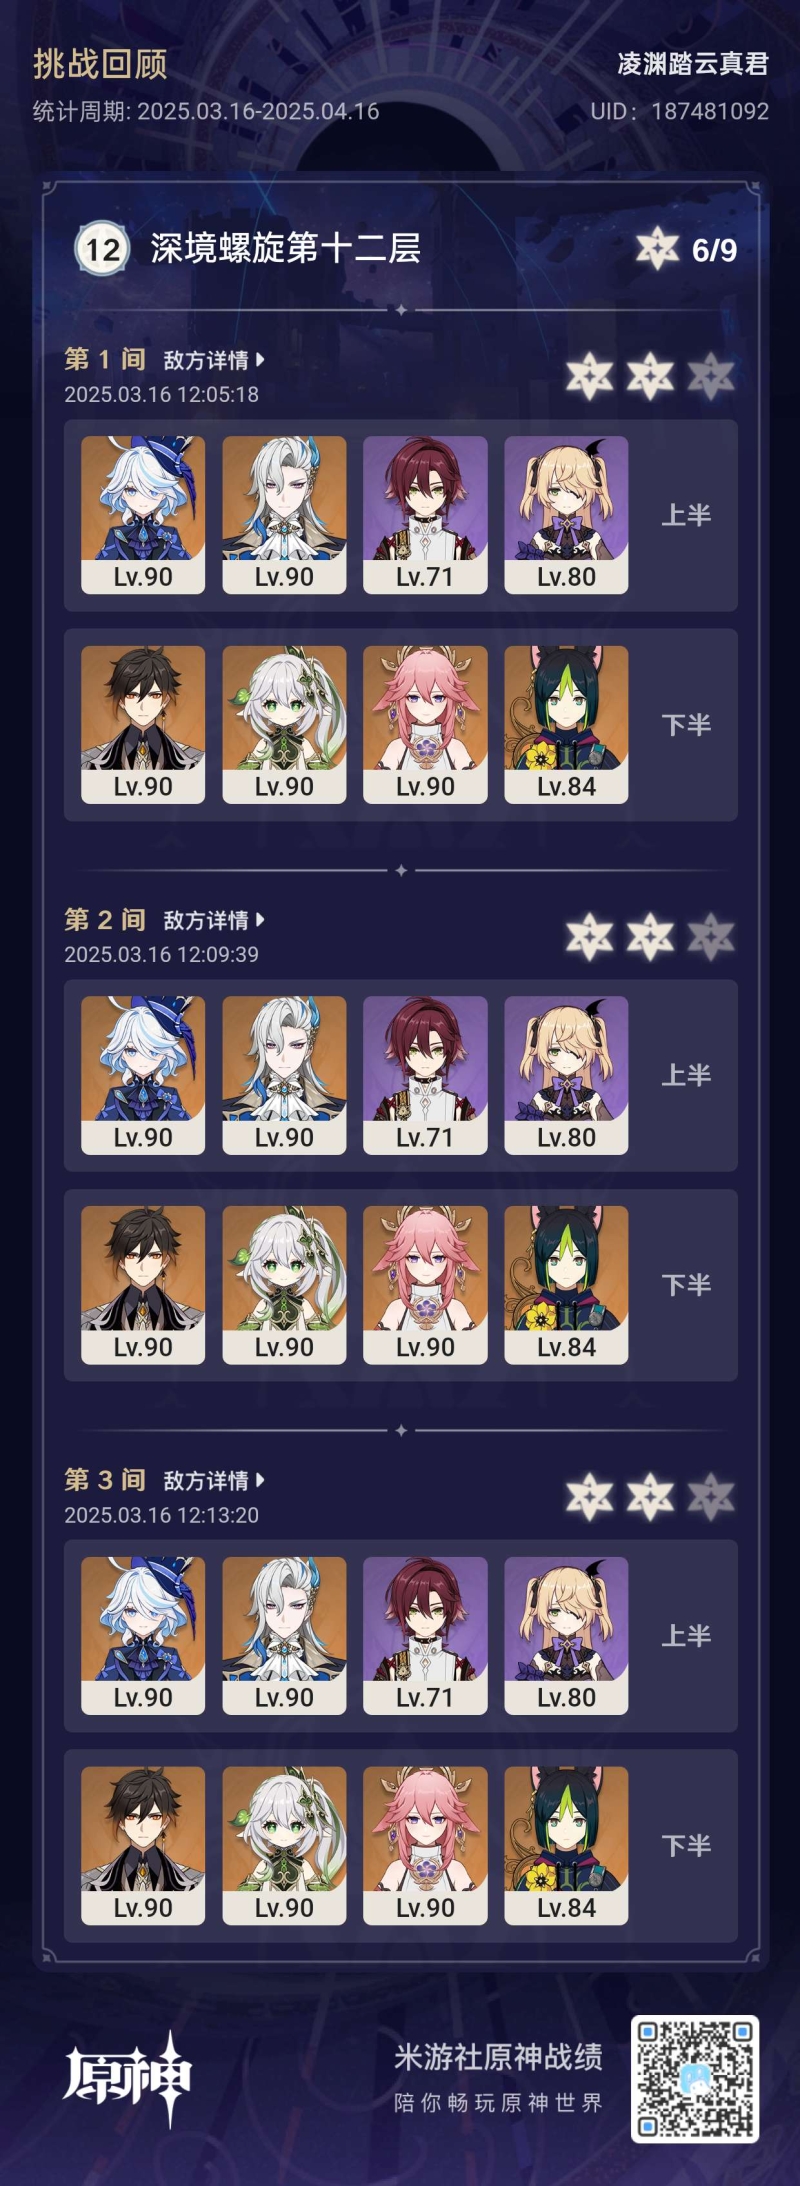Select Chamber 2 first-half blonde Lv.80 character
This screenshot has width=800, height=2186.
point(566,1075)
